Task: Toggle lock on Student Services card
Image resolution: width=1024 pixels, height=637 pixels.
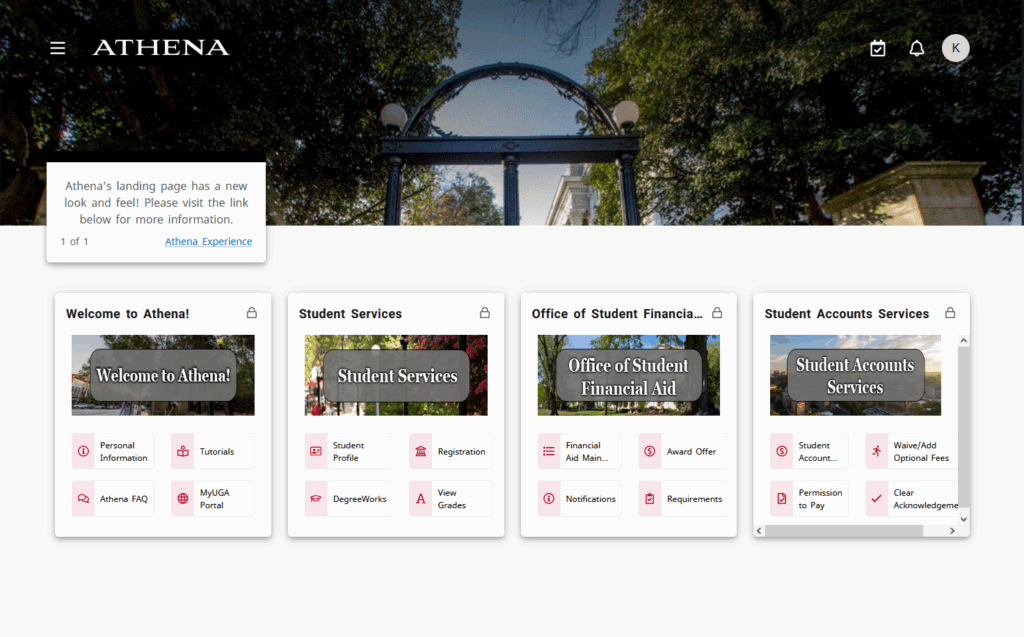Action: (485, 313)
